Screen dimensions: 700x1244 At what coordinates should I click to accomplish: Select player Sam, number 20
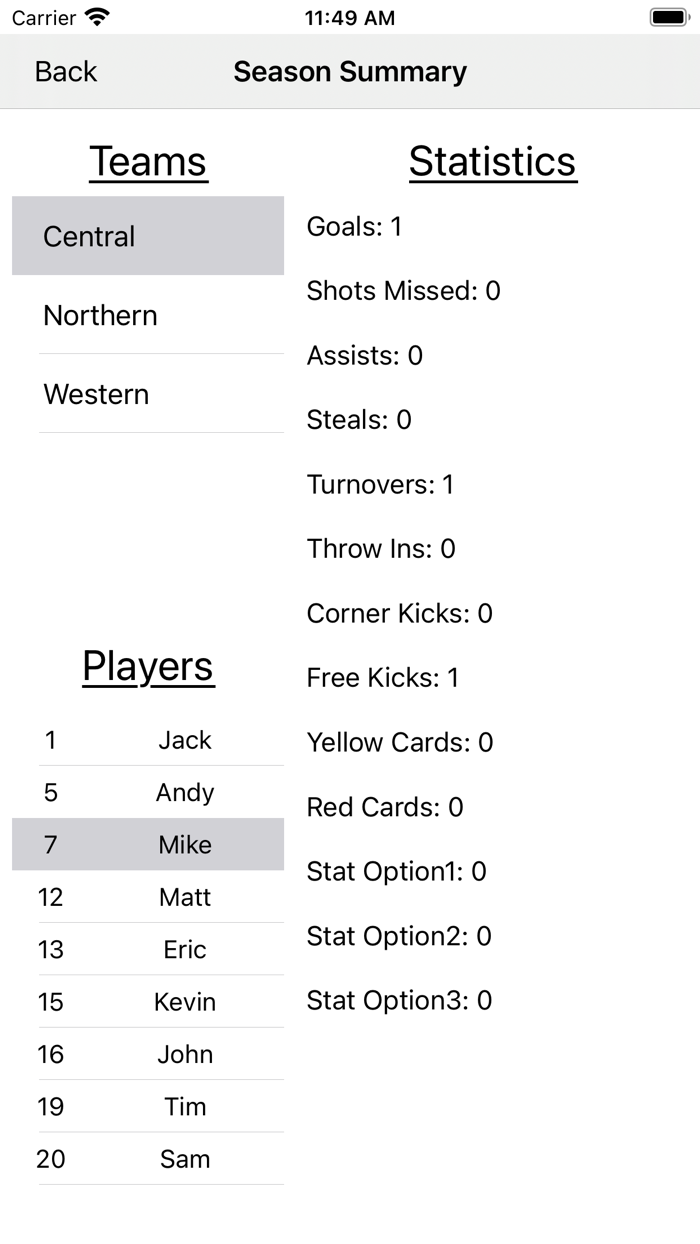tap(148, 1158)
